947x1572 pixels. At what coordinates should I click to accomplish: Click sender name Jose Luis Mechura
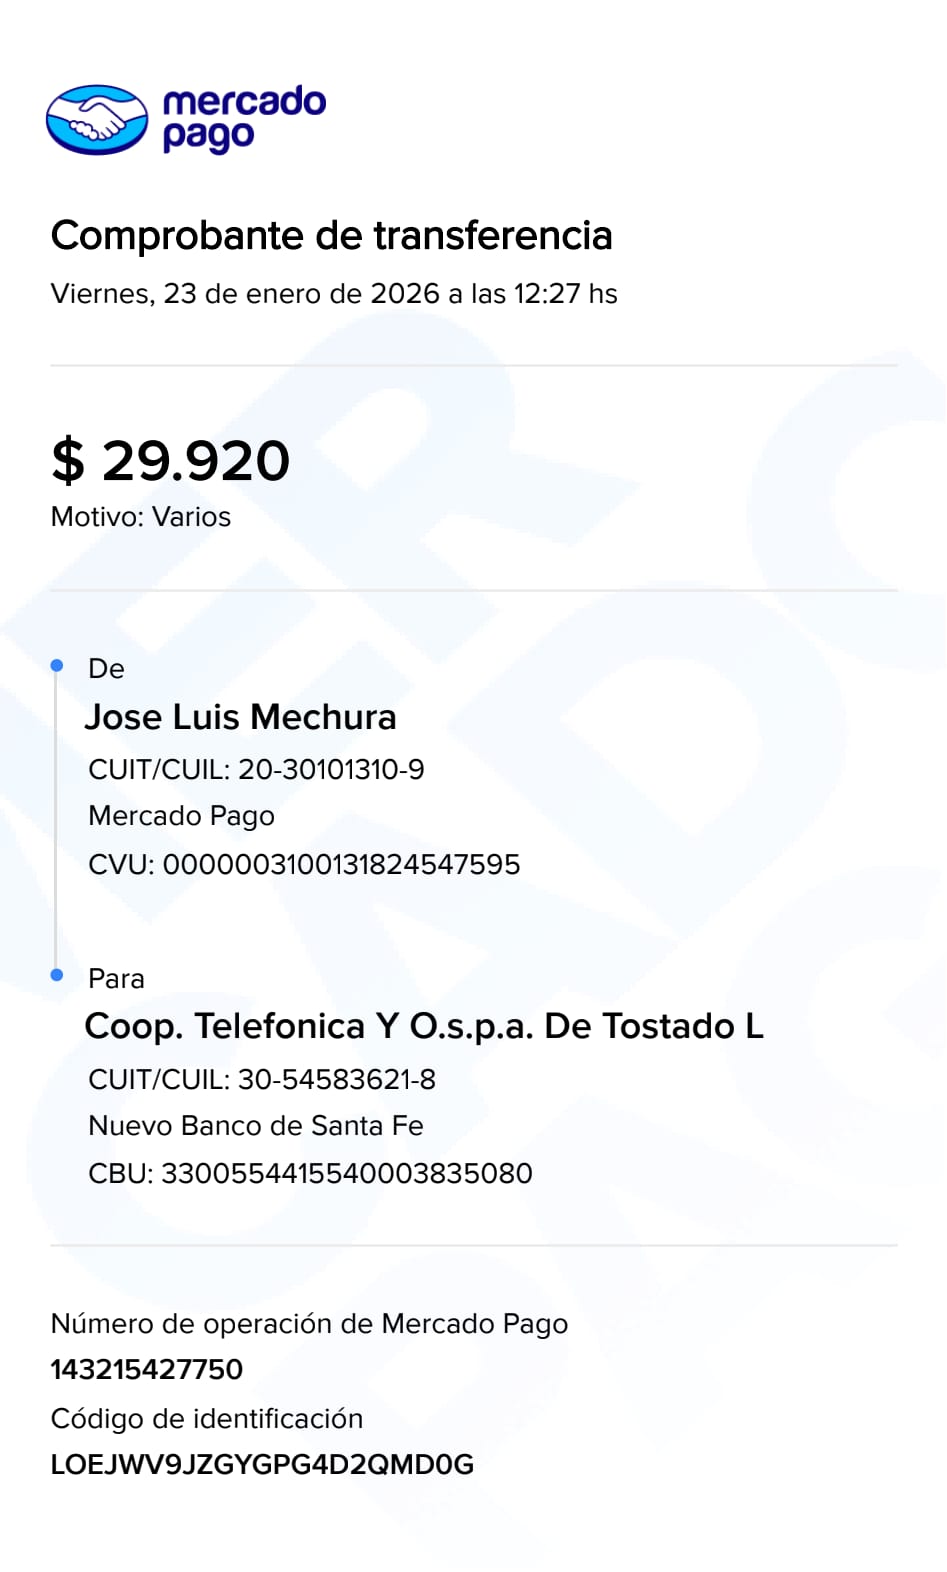240,717
